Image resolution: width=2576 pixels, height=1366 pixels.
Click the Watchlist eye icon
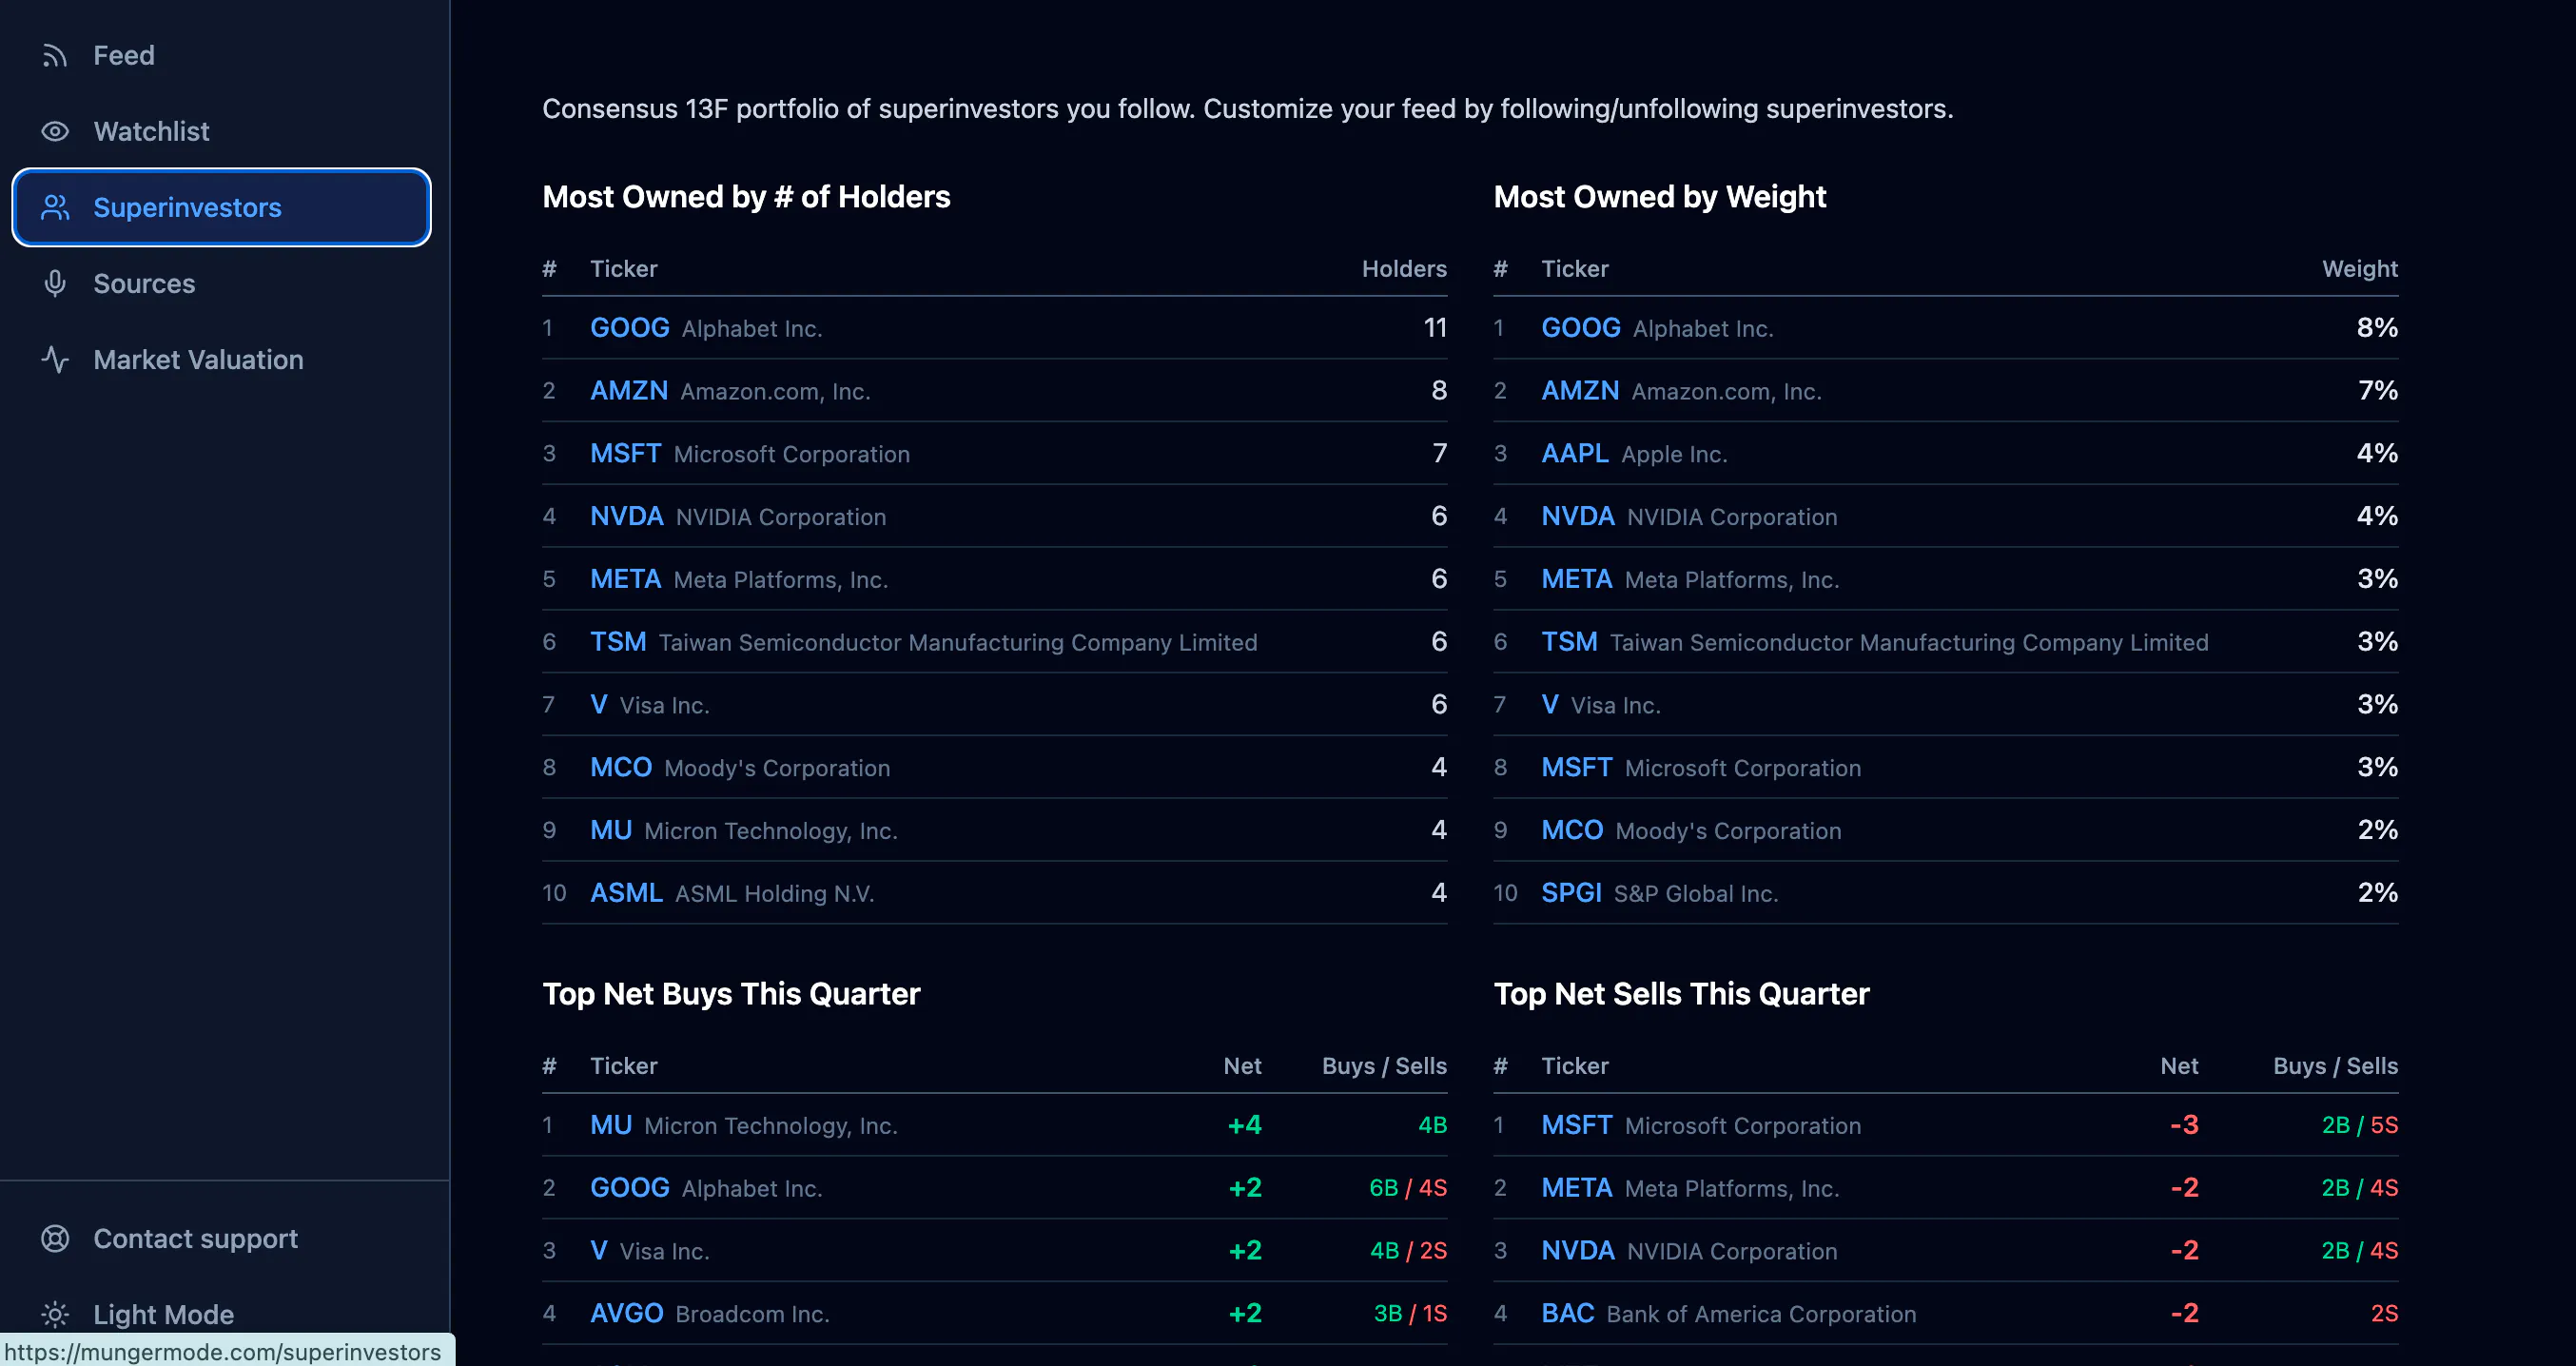(55, 131)
